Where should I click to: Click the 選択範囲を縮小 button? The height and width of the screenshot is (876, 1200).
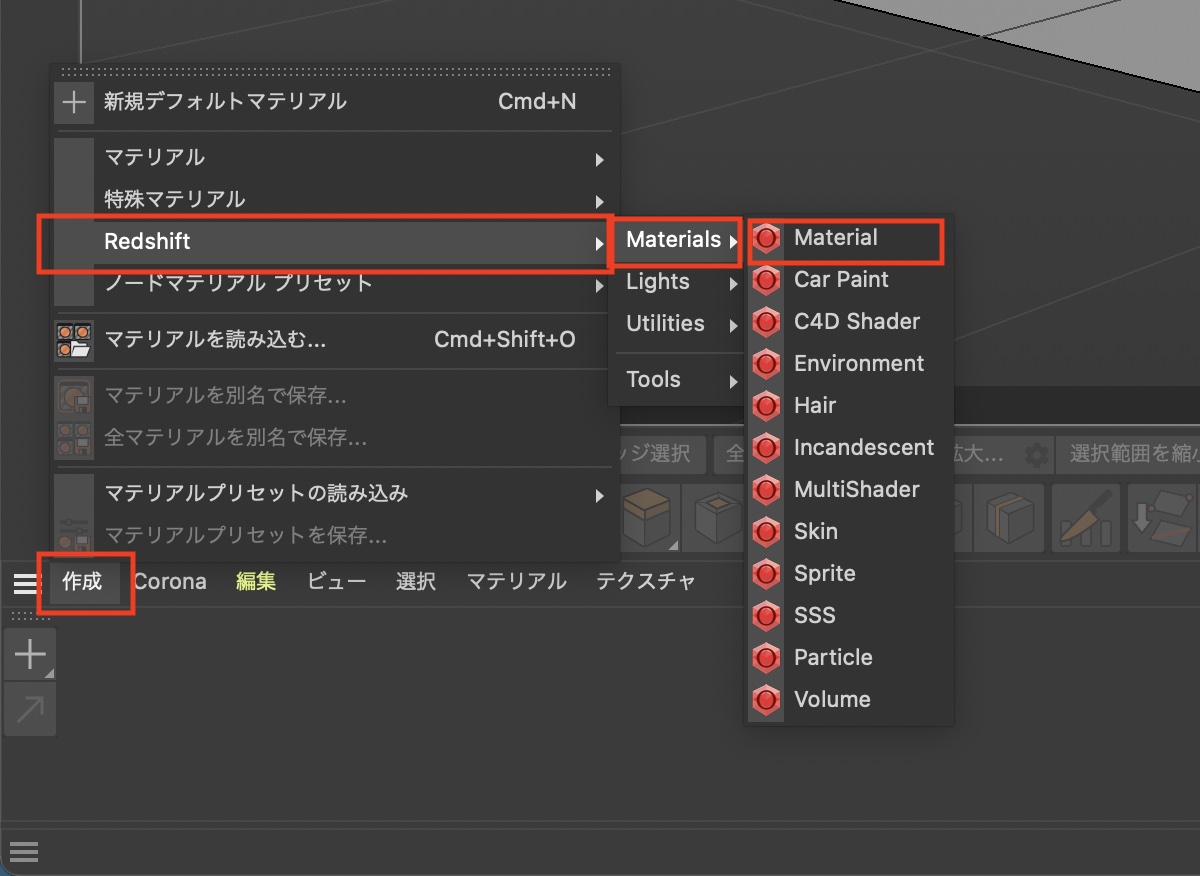click(x=1130, y=455)
